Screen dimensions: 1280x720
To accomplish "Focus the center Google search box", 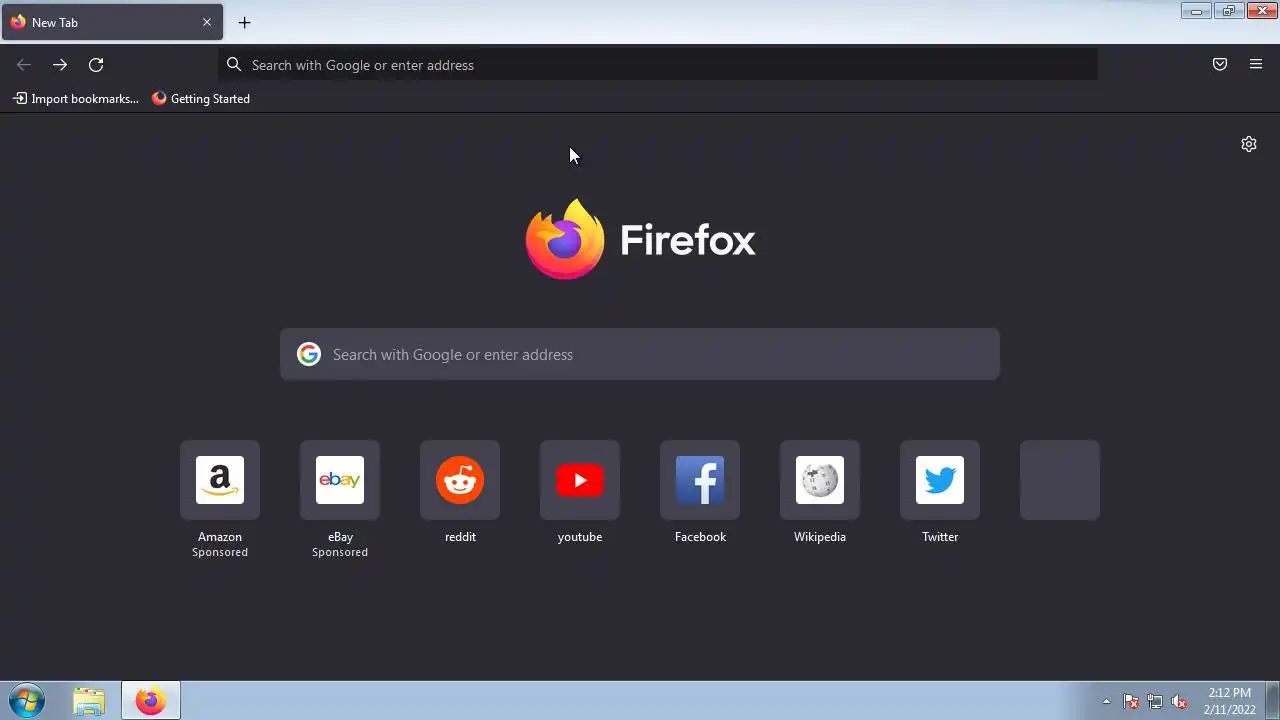I will click(x=640, y=354).
